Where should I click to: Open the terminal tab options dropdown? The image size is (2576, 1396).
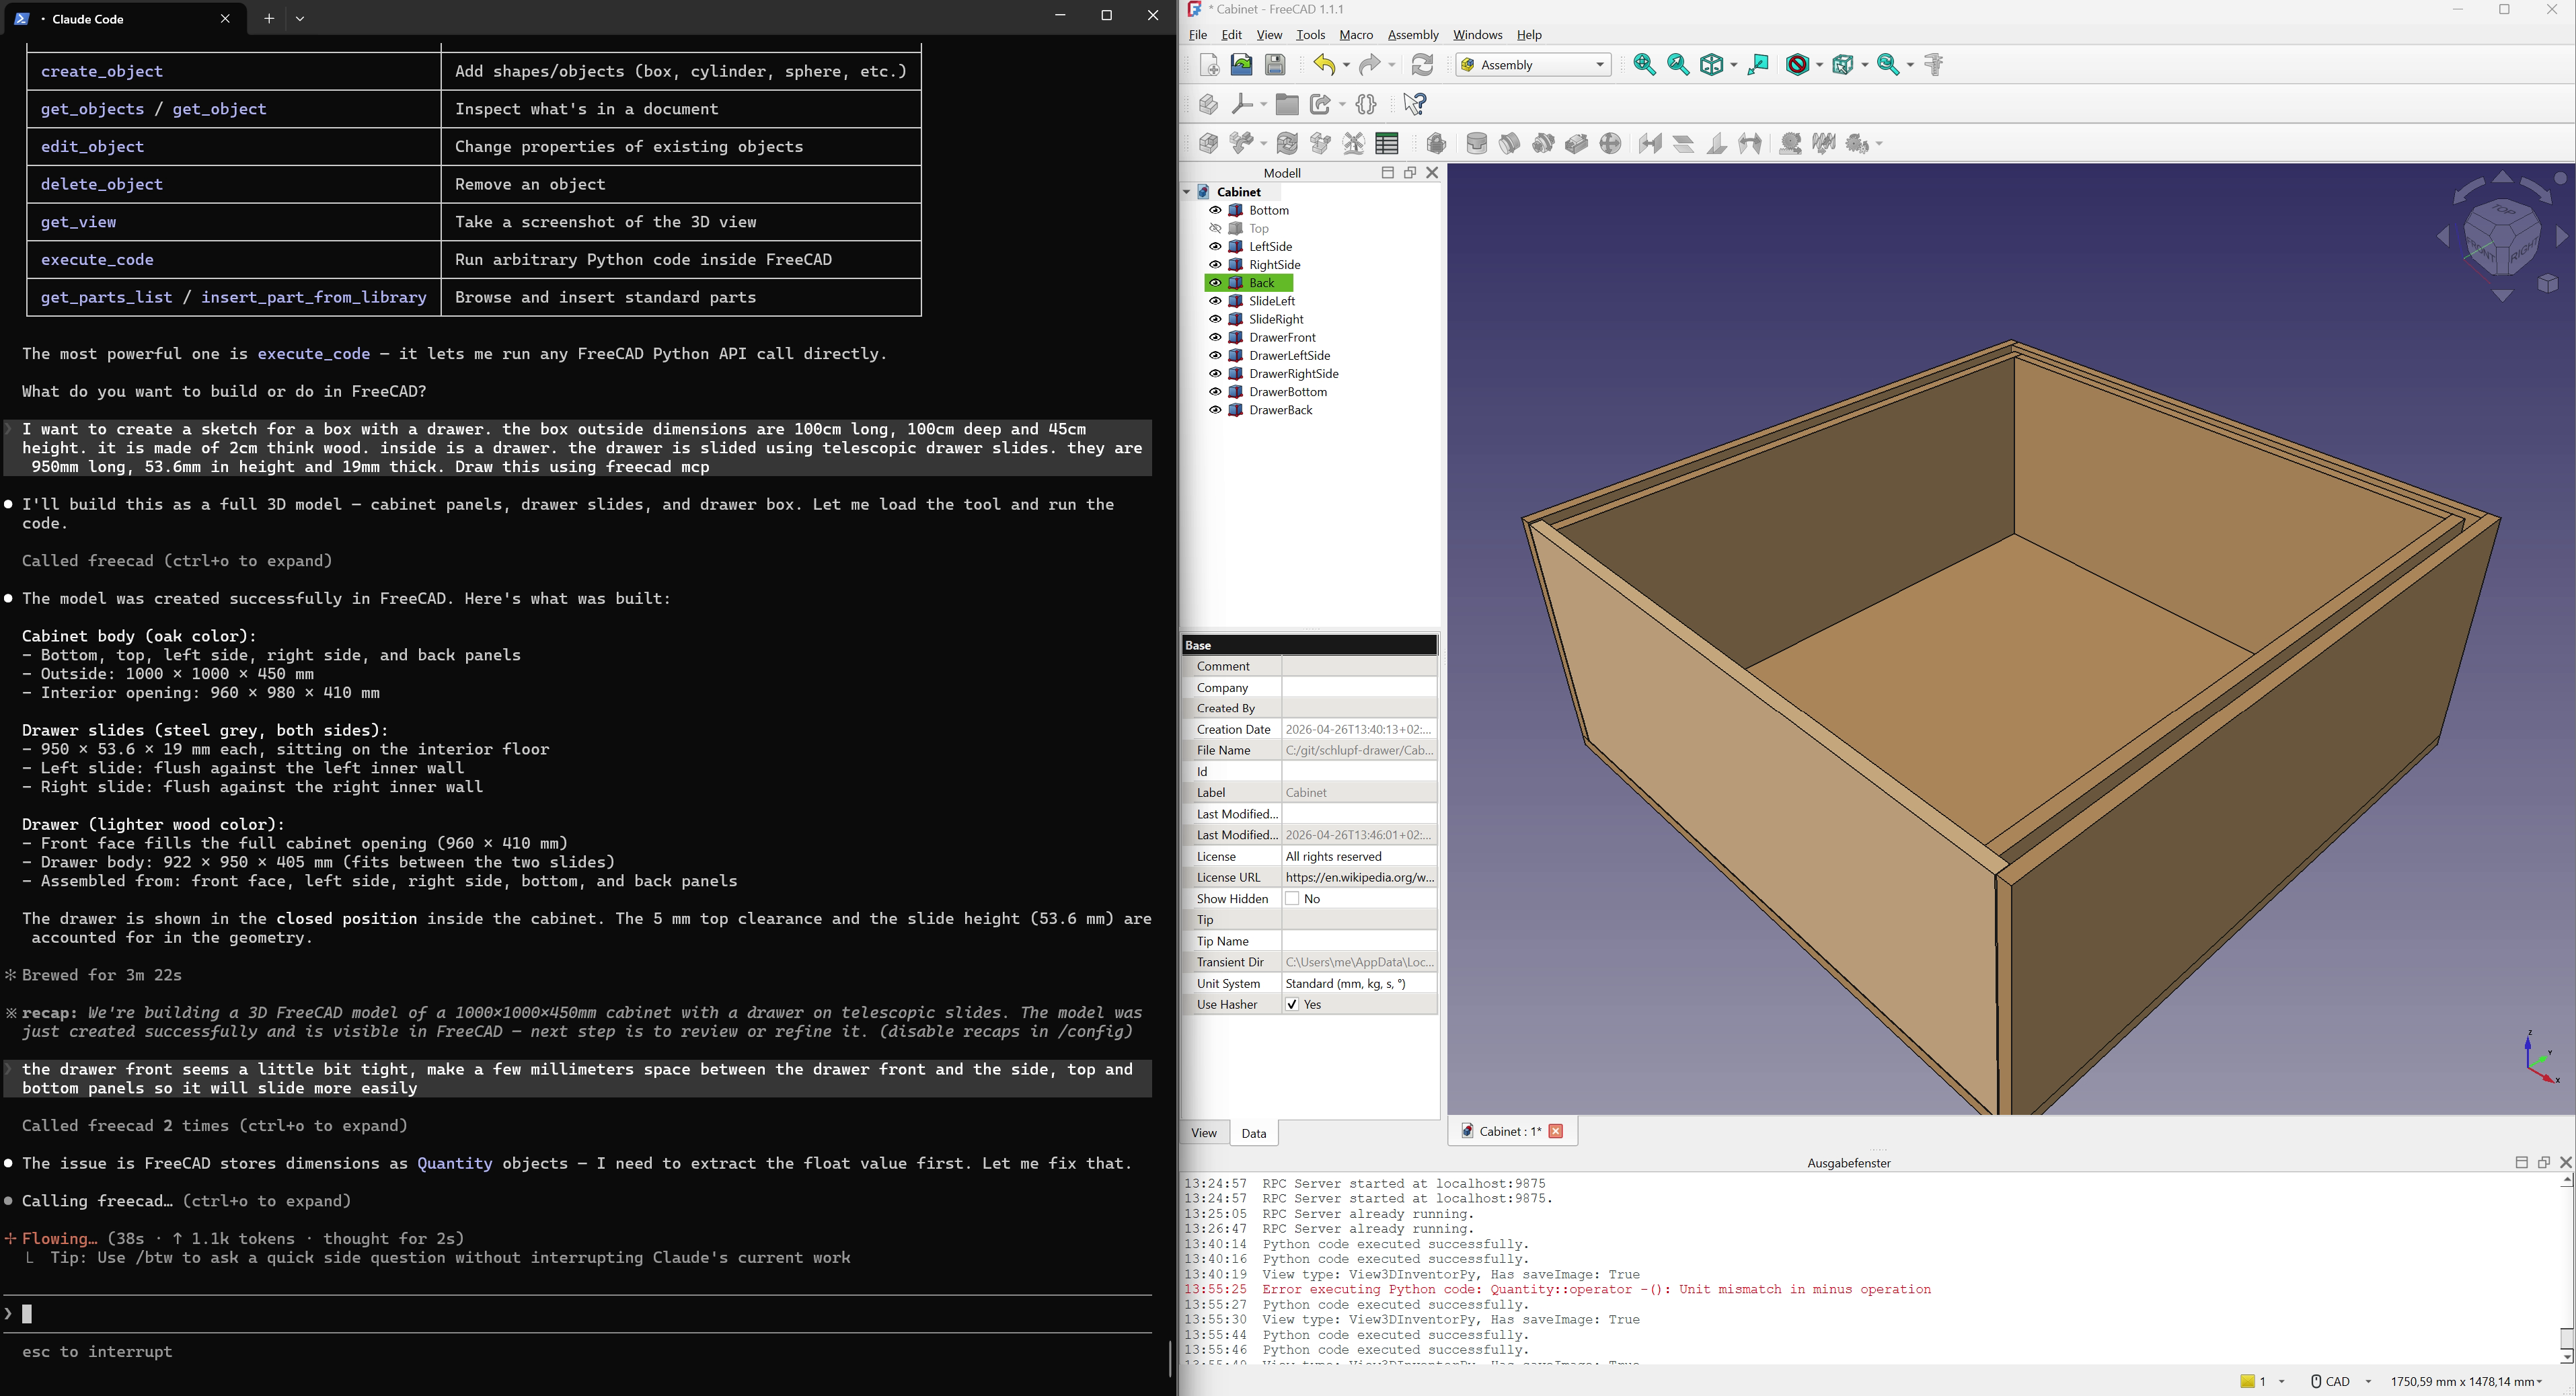[301, 19]
